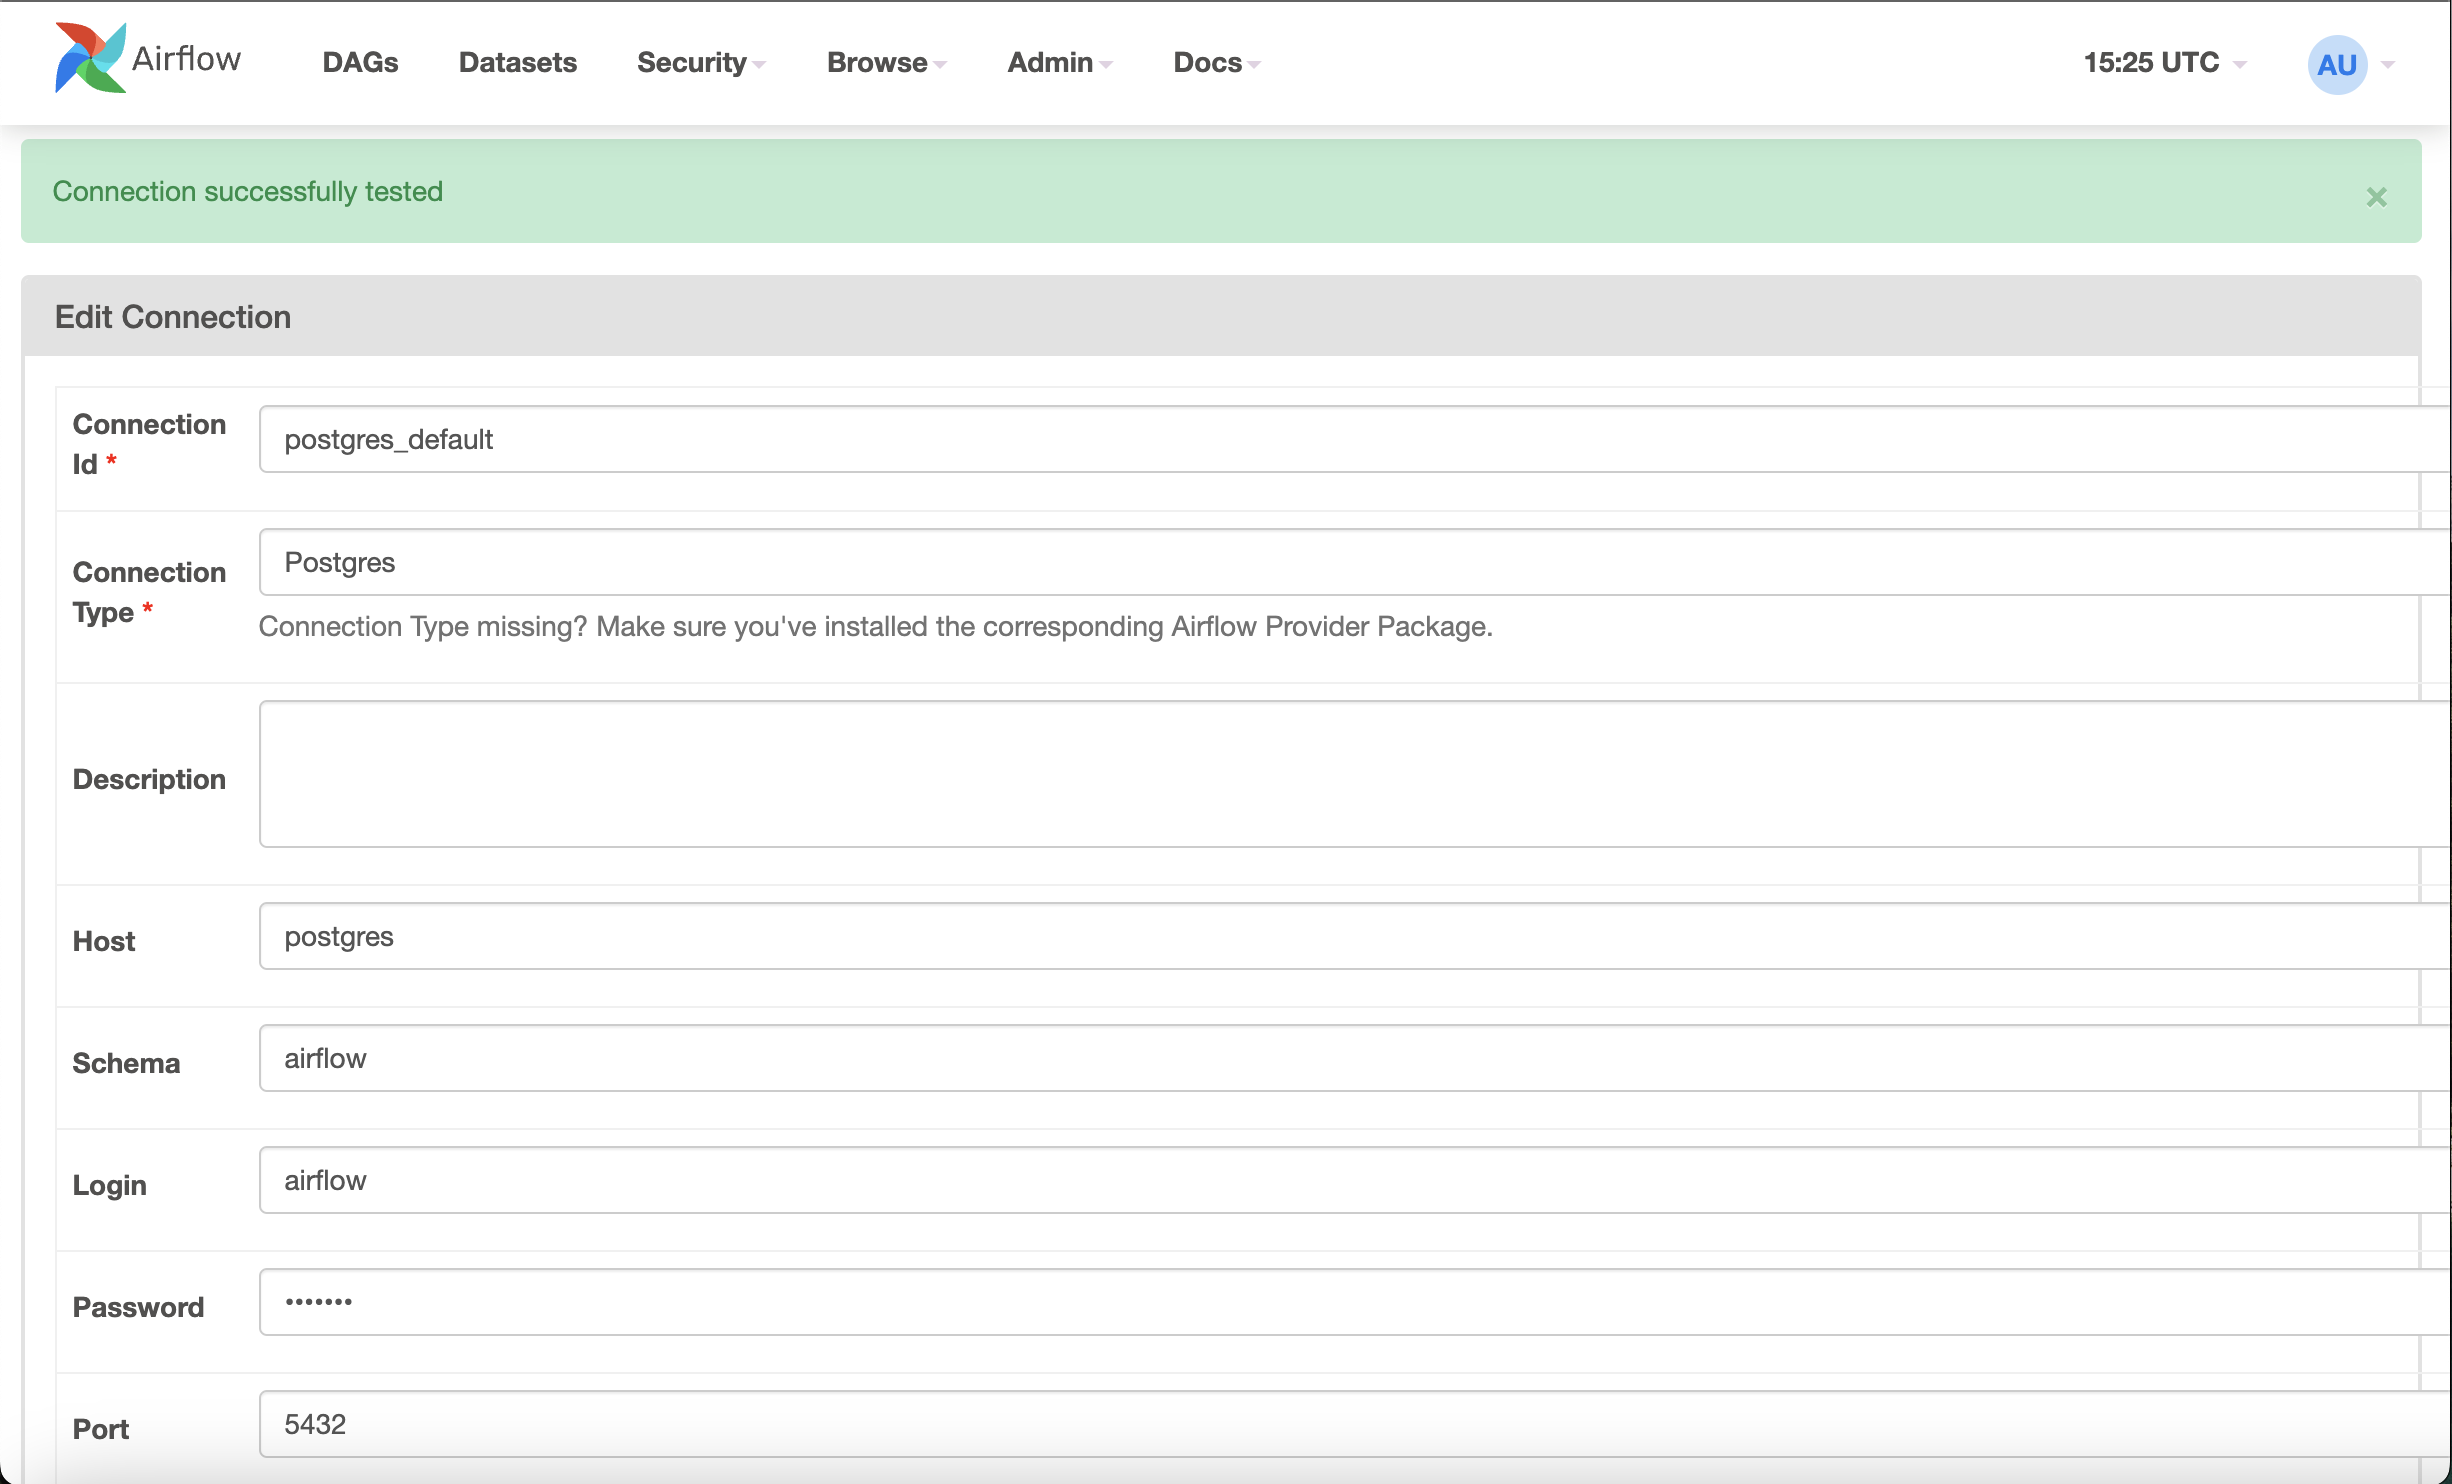2452x1484 pixels.
Task: Click the Password label
Action: [x=138, y=1307]
